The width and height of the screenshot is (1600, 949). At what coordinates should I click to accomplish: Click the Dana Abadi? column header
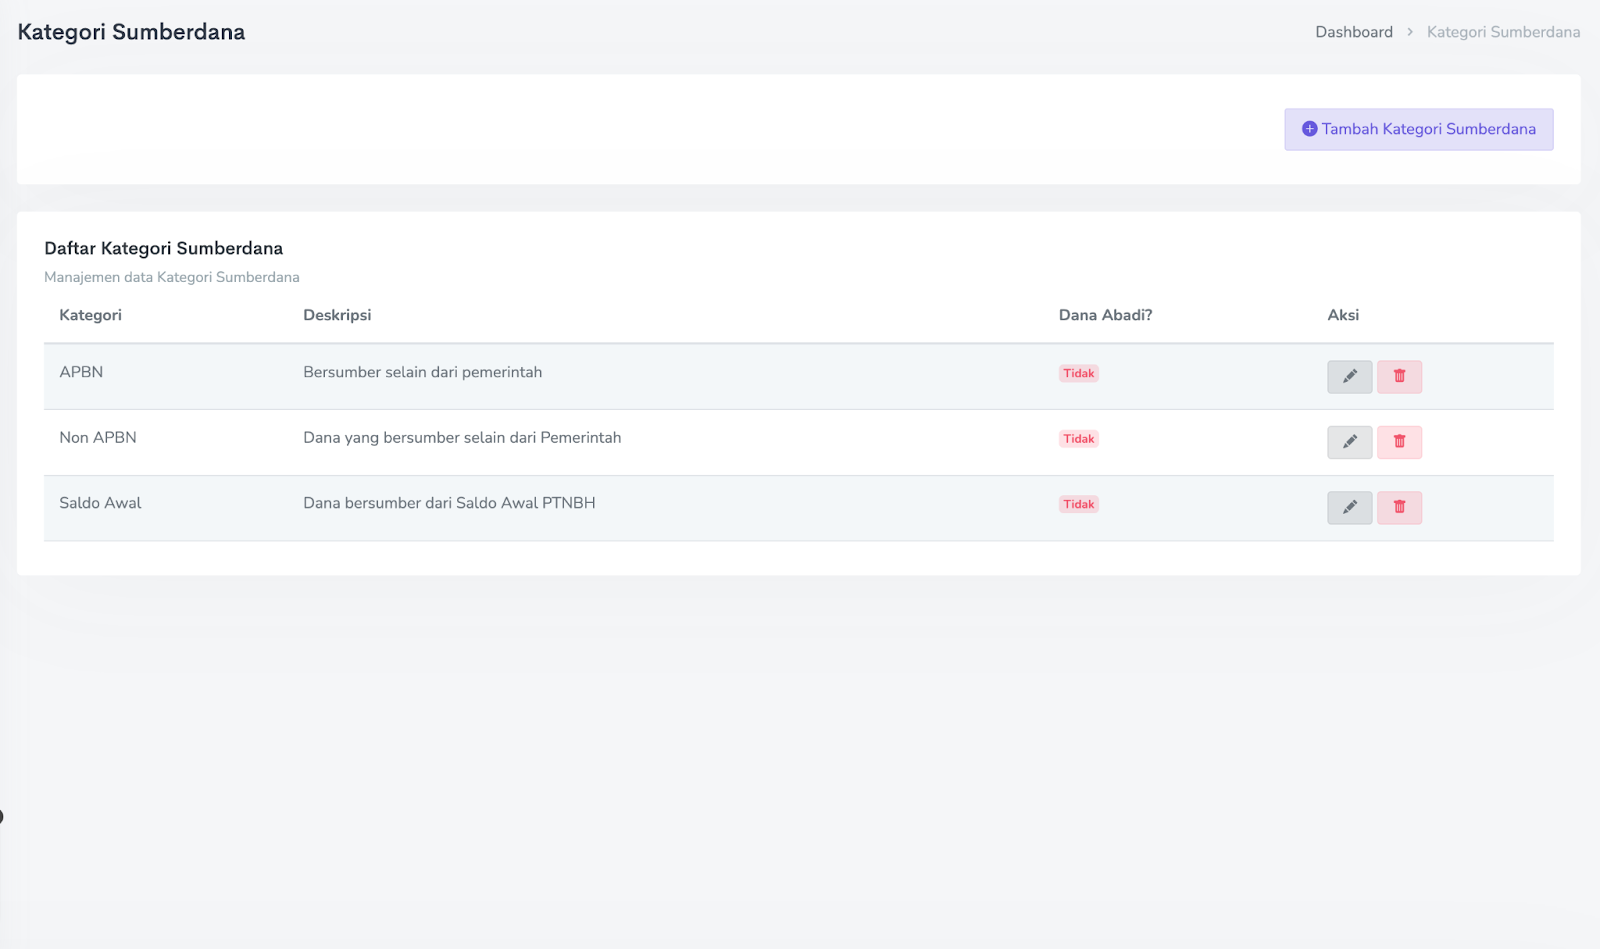tap(1105, 315)
